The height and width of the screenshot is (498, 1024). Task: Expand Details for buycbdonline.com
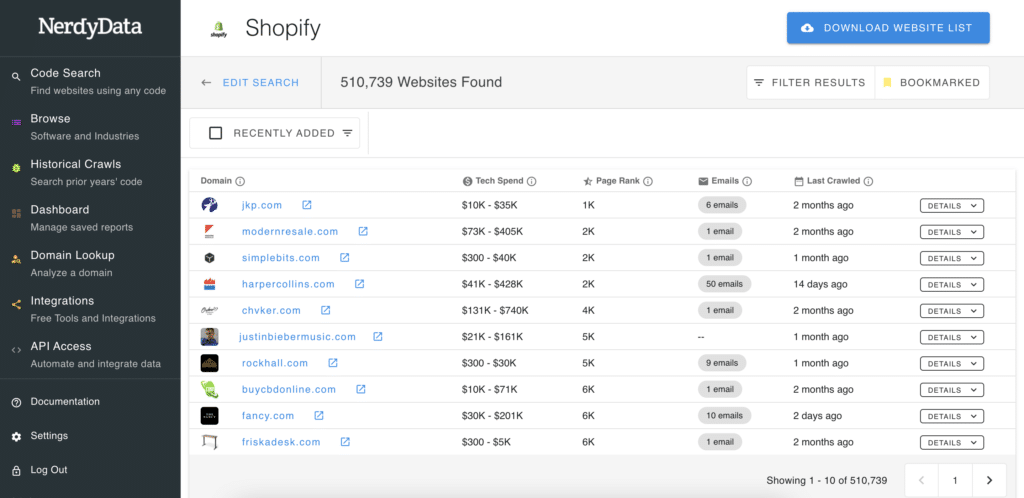952,390
